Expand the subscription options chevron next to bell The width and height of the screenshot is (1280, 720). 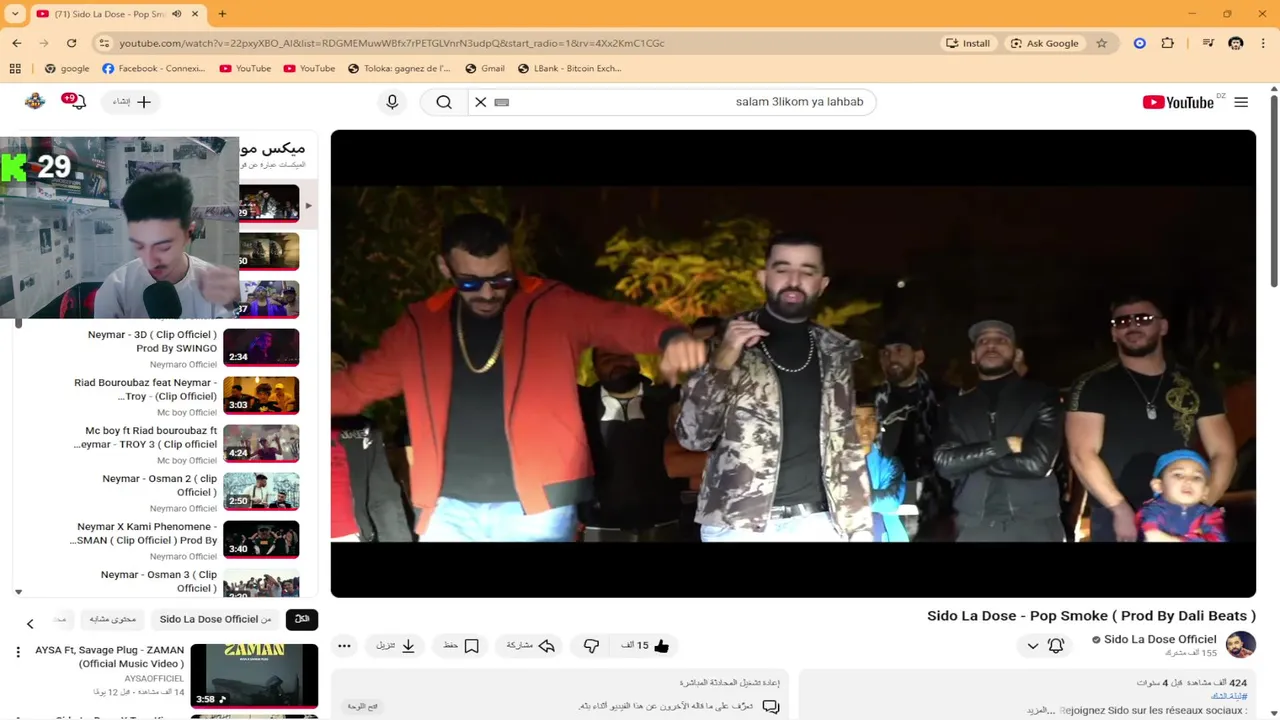pyautogui.click(x=1033, y=646)
